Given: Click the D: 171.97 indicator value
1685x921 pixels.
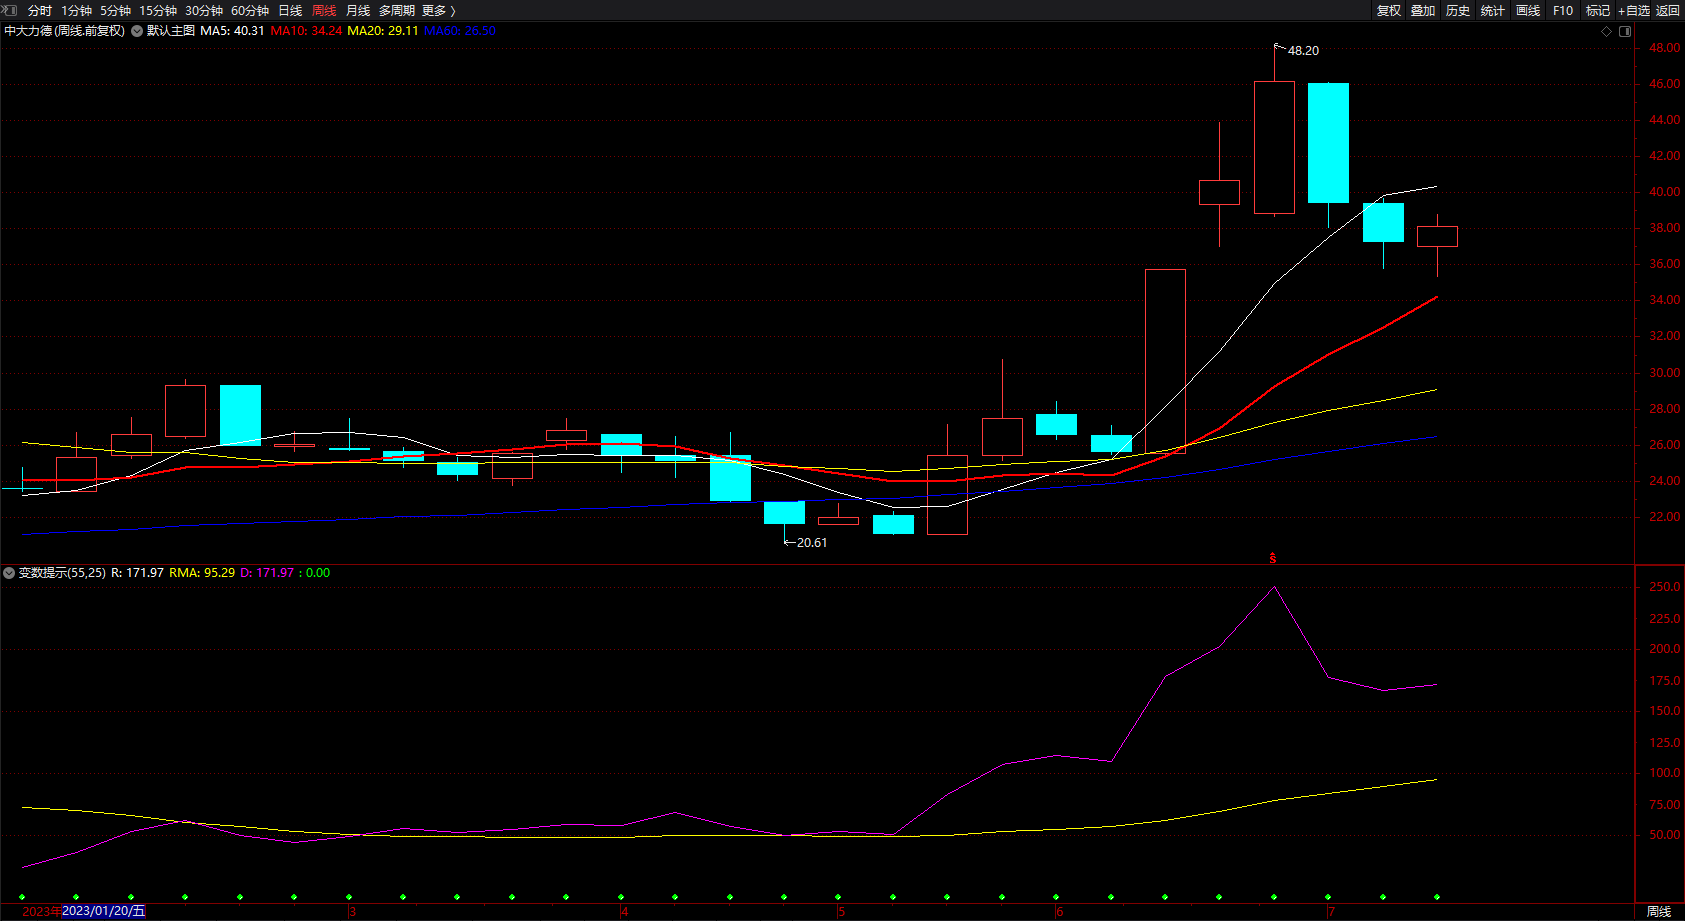Looking at the screenshot, I should click(x=267, y=573).
